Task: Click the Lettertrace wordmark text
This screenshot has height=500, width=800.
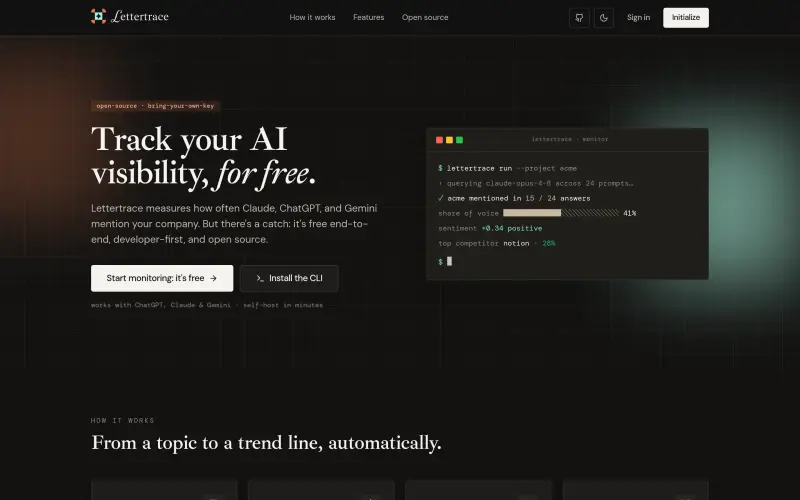Action: pyautogui.click(x=140, y=16)
